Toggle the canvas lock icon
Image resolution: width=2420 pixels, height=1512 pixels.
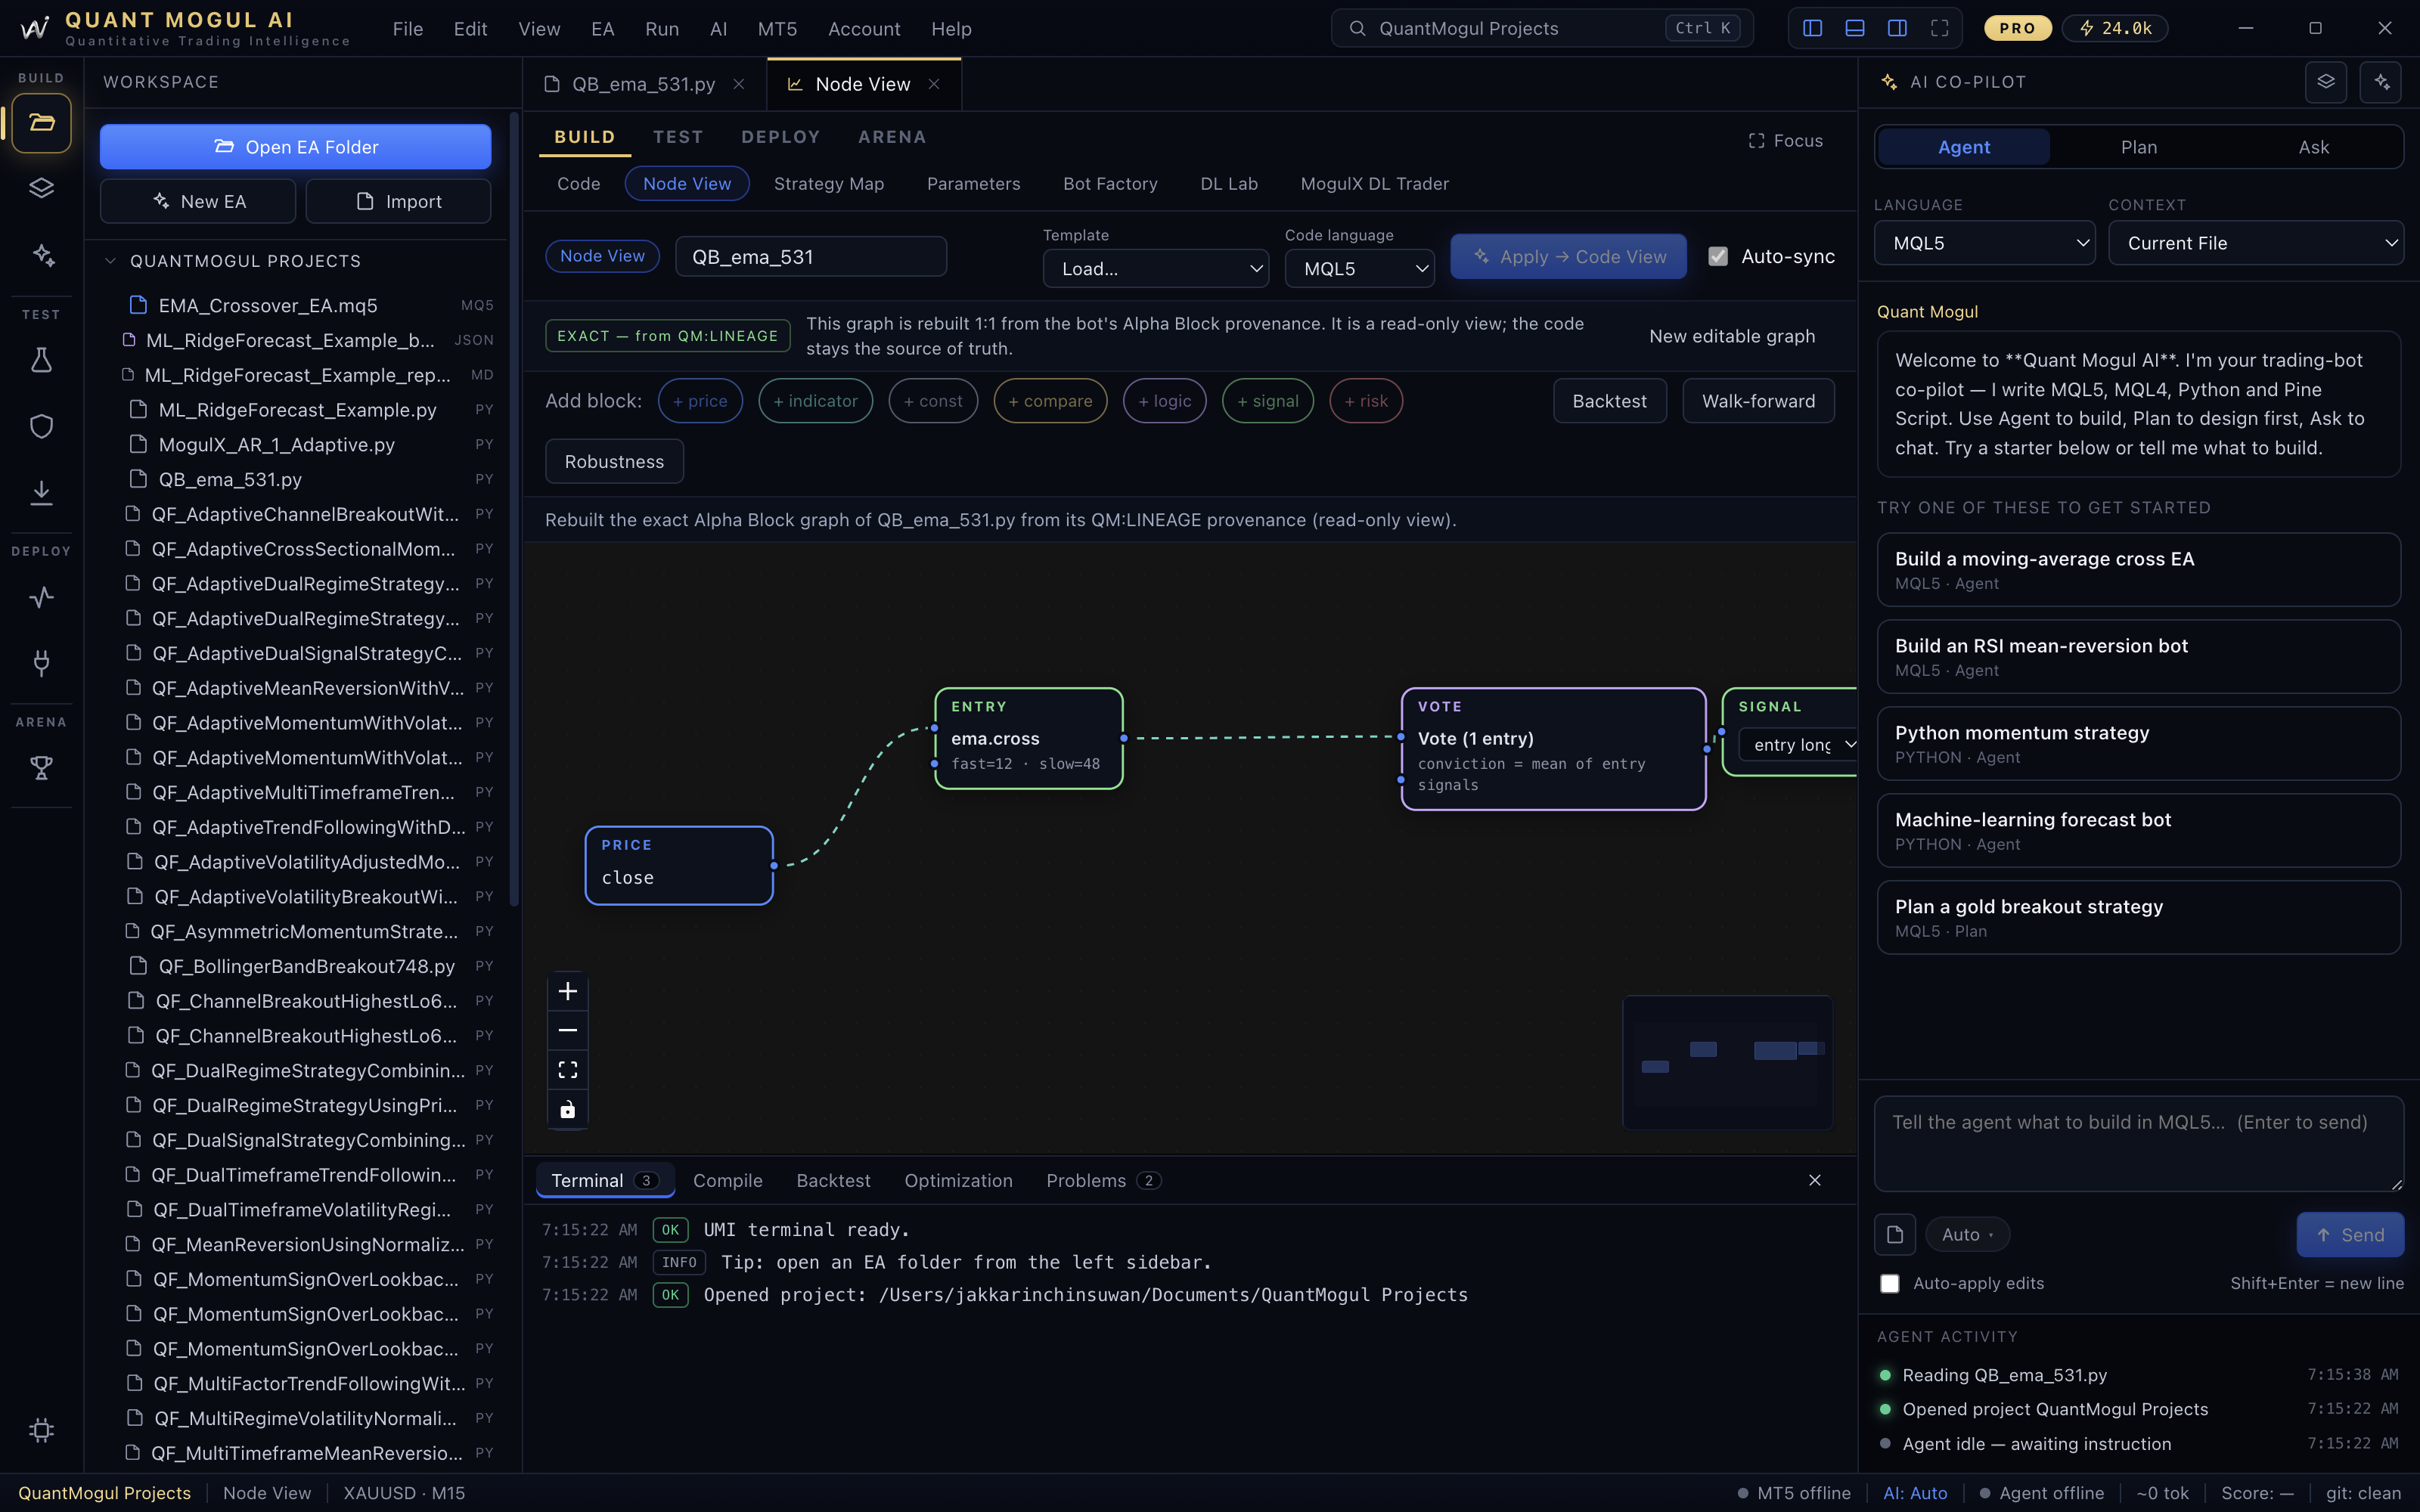tap(568, 1109)
